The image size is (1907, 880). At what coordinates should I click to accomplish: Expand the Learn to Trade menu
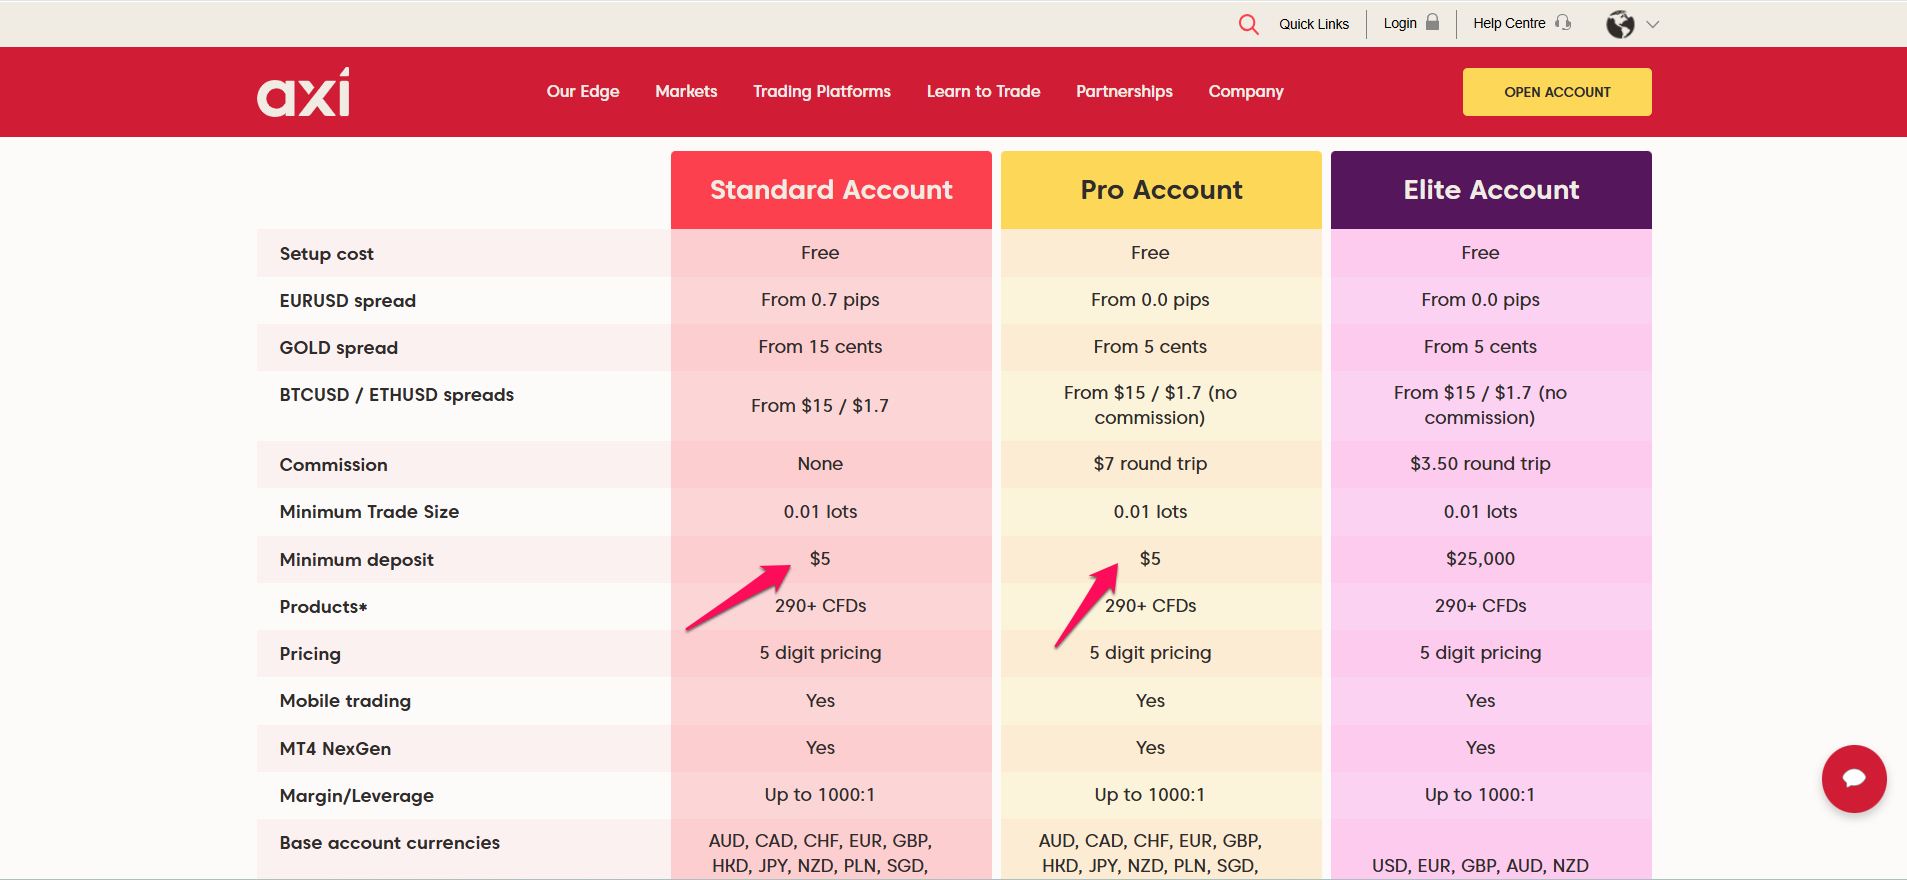tap(983, 92)
